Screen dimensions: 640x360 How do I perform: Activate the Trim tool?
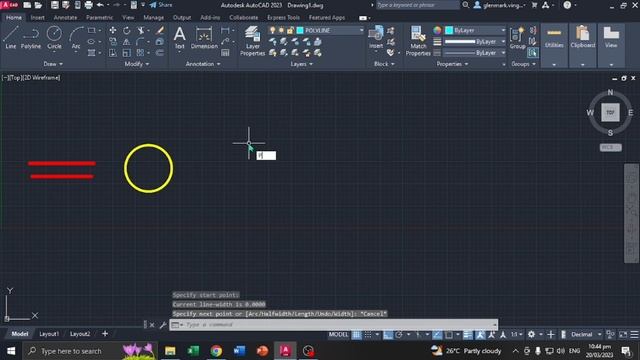pyautogui.click(x=141, y=31)
